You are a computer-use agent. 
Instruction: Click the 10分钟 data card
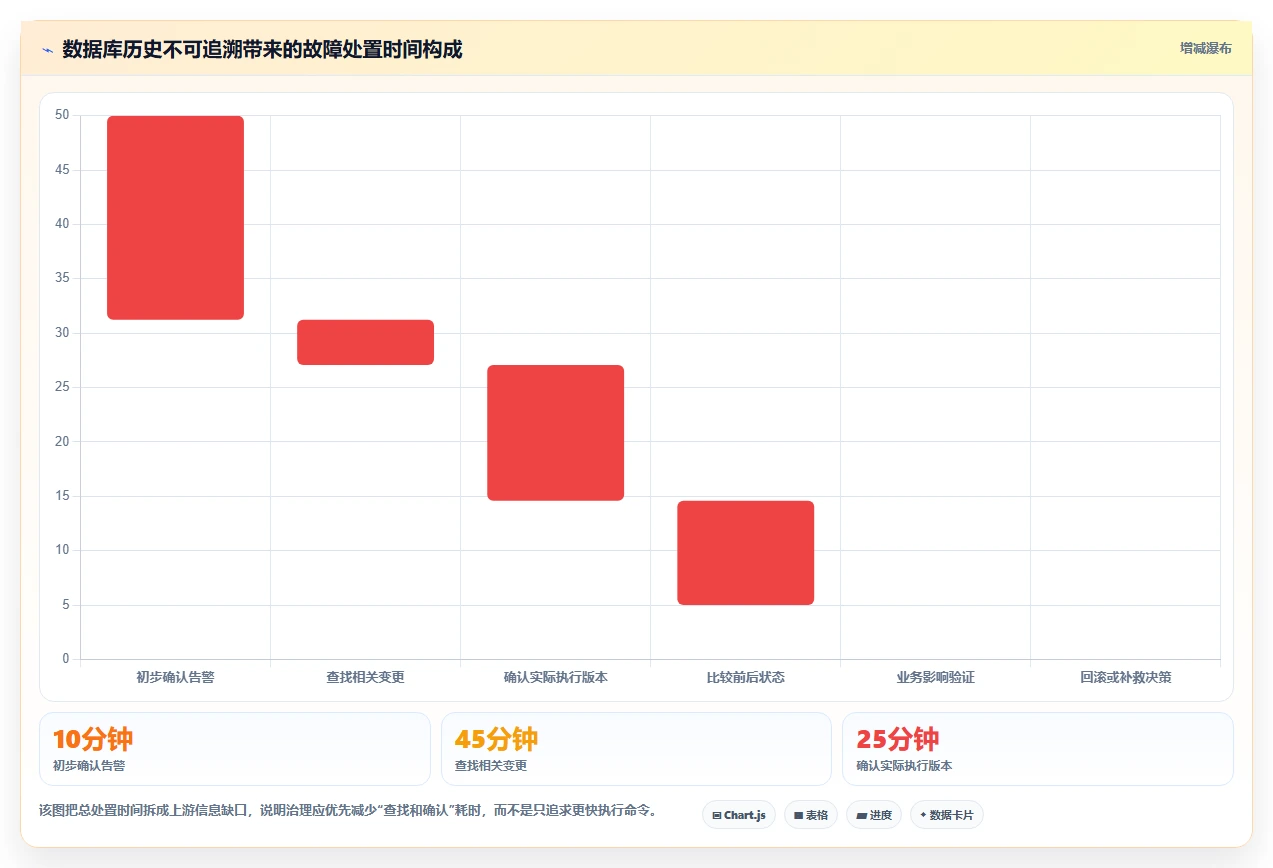click(235, 749)
